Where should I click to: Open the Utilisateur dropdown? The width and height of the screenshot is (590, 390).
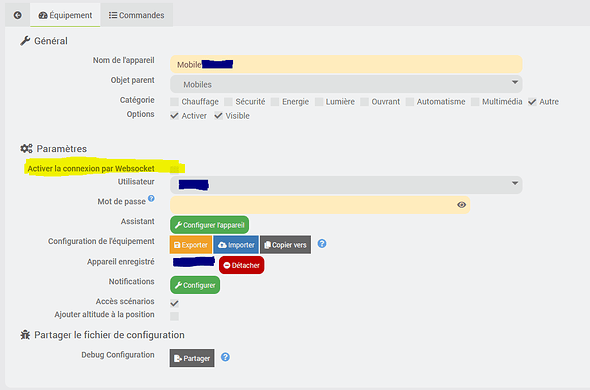[346, 185]
